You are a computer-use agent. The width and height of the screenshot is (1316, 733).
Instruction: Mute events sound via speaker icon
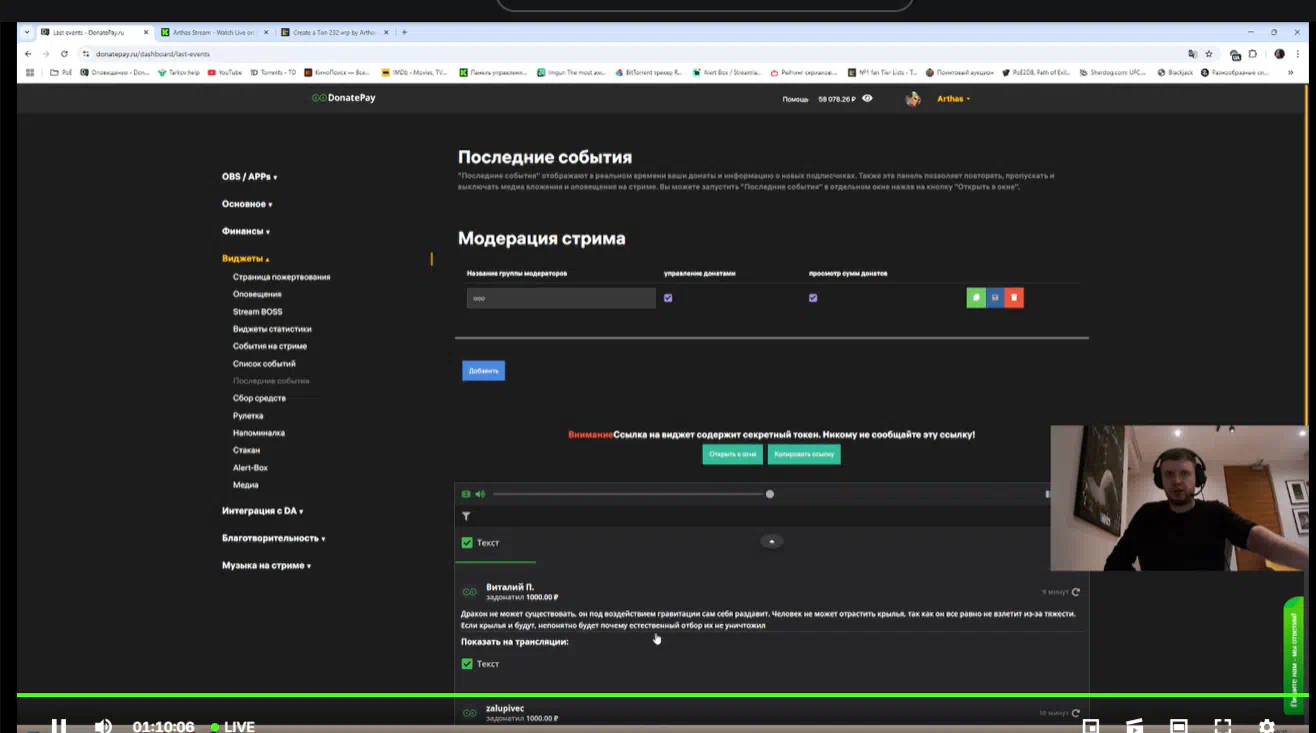coord(480,494)
